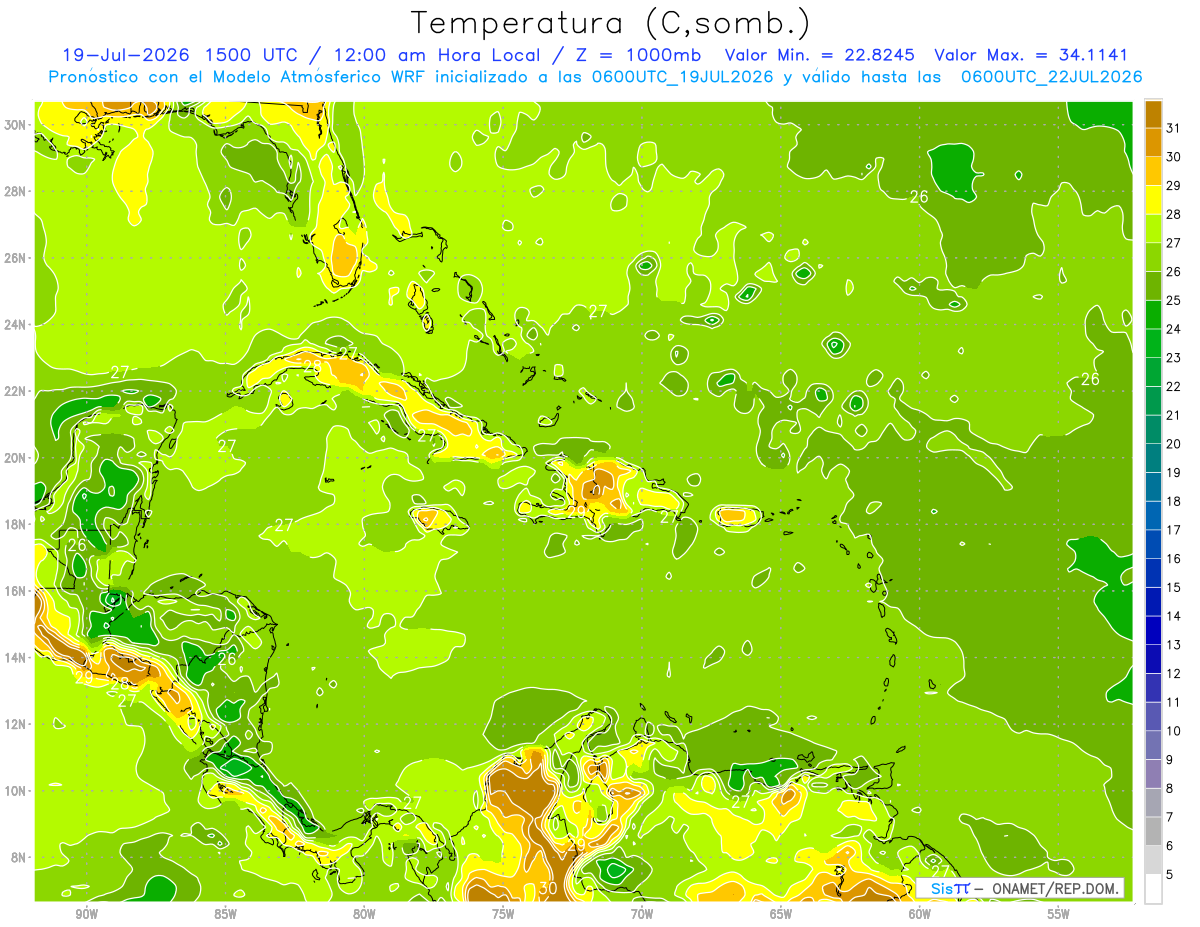The image size is (1200, 927).
Task: Click the '27' contour label near 24N, 72W
Action: pyautogui.click(x=598, y=312)
